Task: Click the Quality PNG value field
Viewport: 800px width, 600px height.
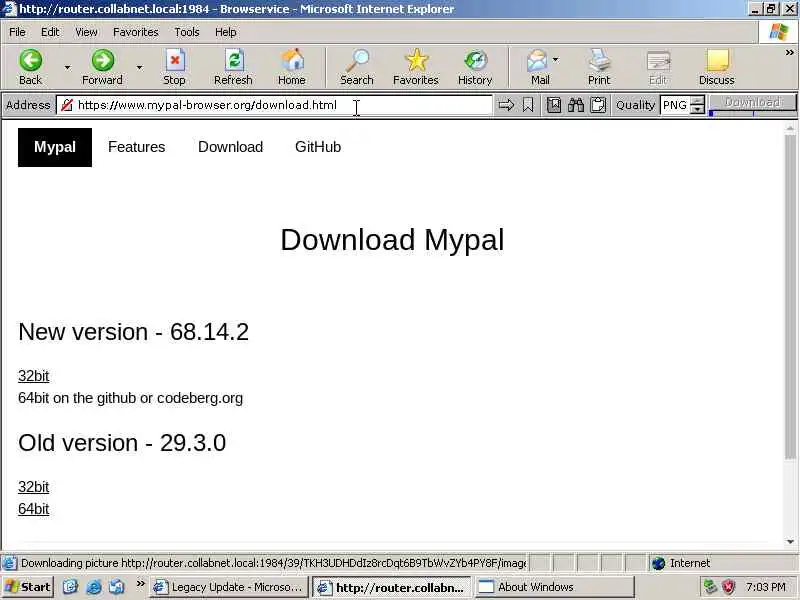Action: (675, 105)
